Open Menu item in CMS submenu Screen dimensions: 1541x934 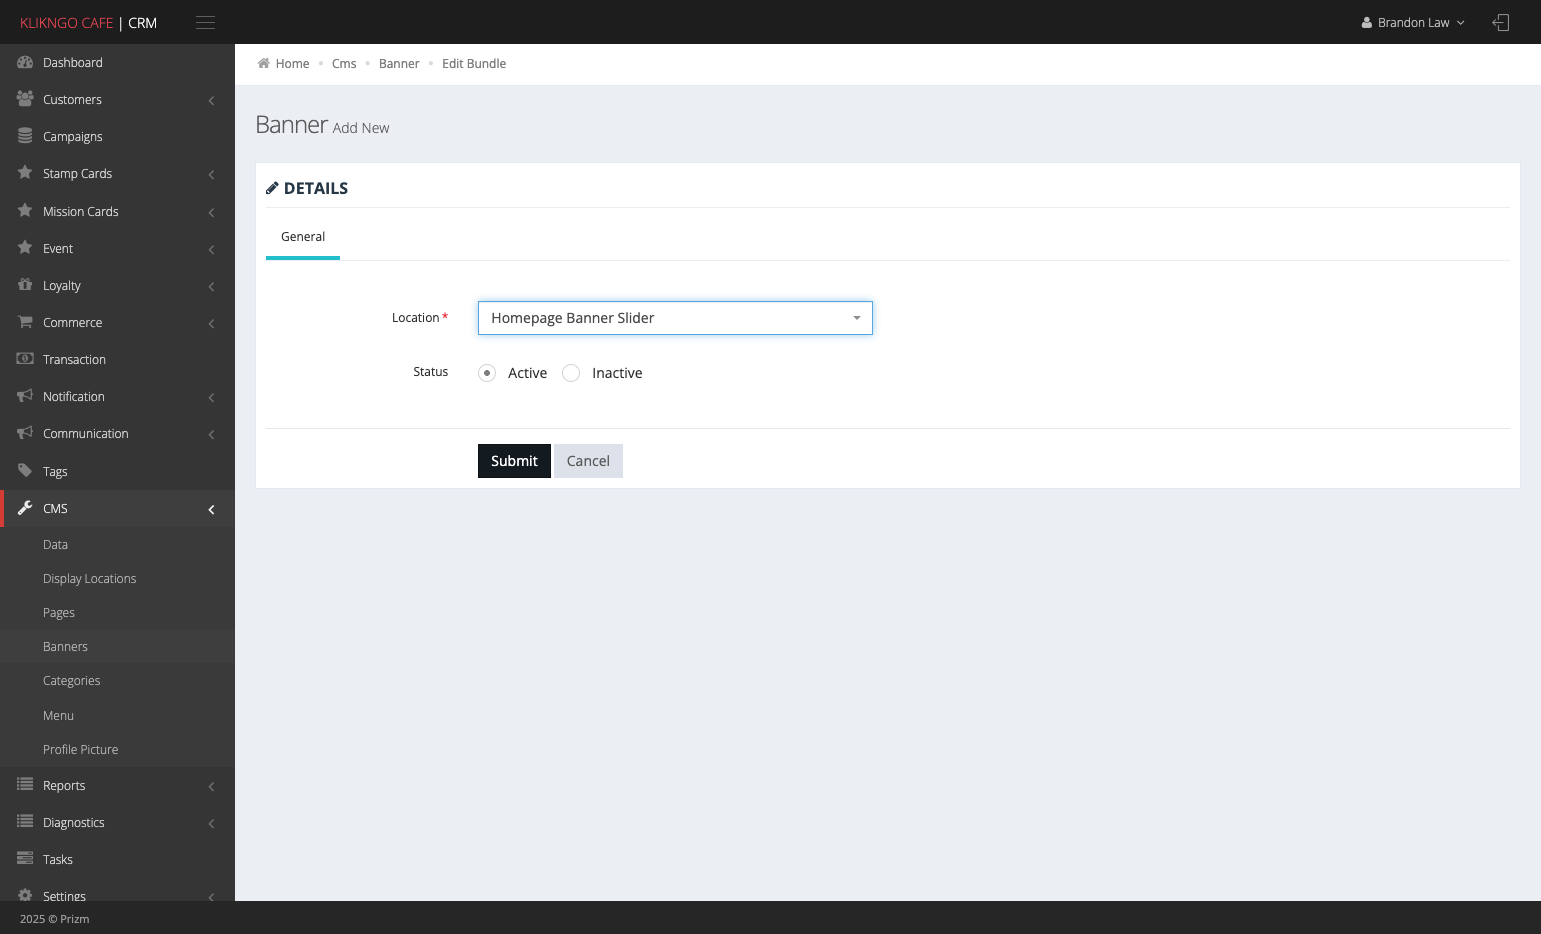click(x=58, y=716)
